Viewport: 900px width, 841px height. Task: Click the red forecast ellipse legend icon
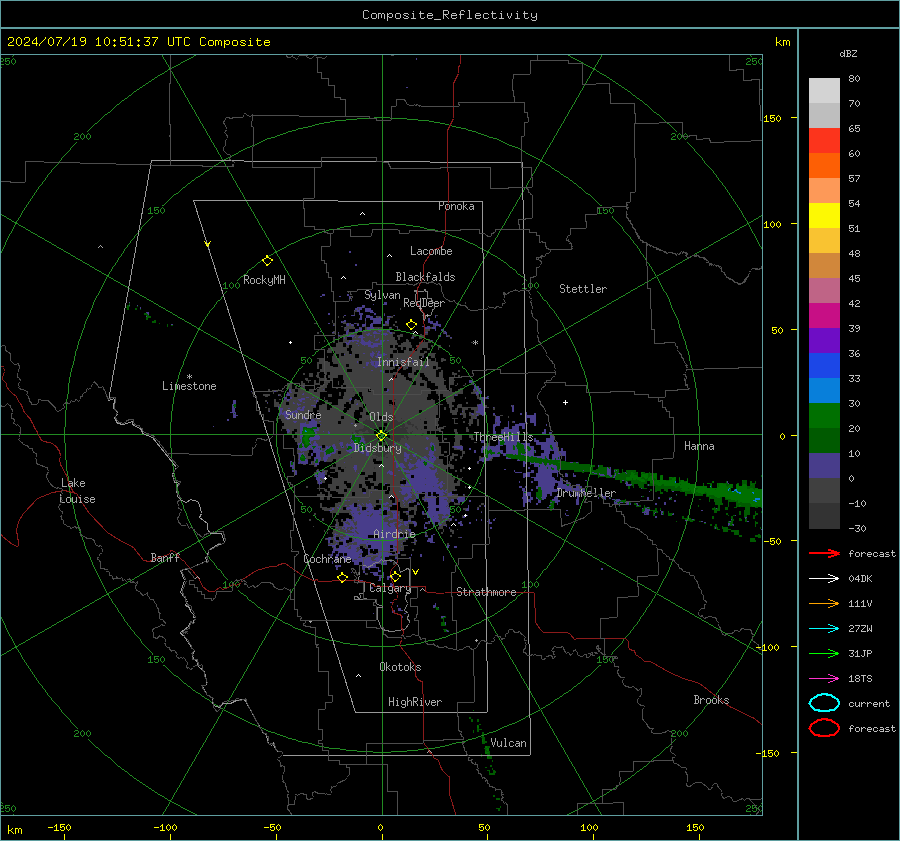click(x=824, y=728)
